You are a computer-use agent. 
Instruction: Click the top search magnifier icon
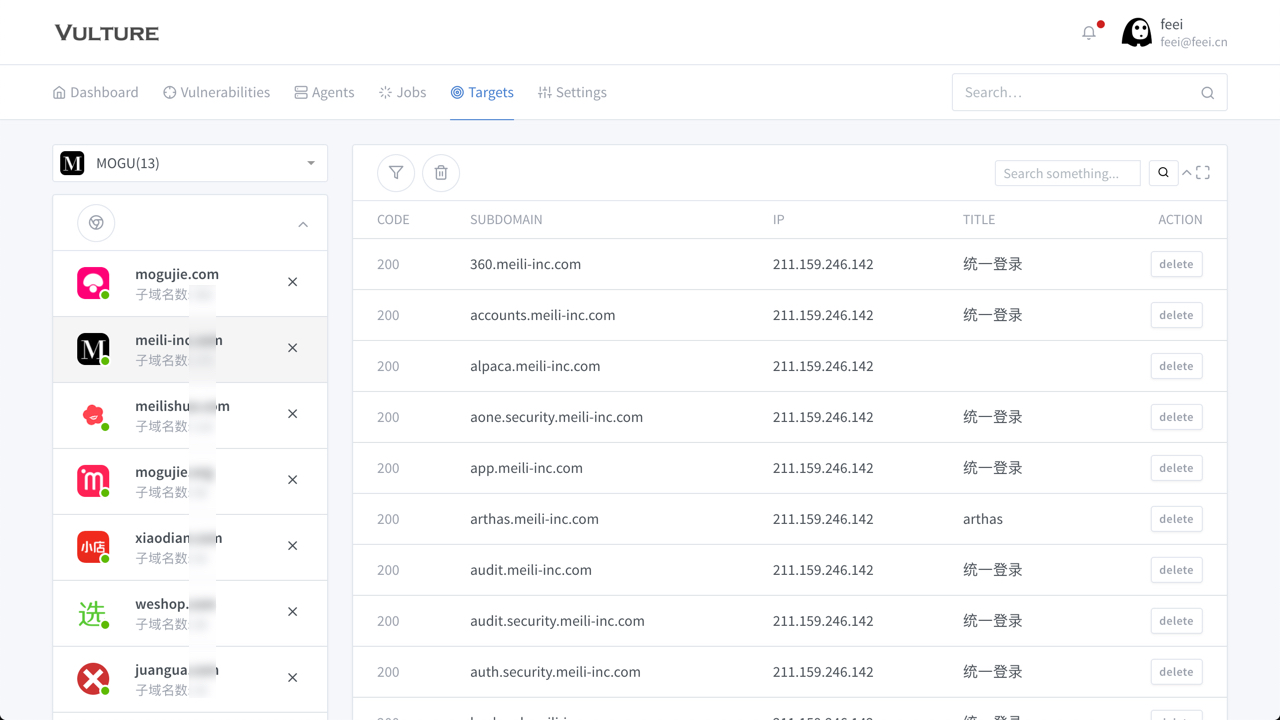coord(1208,93)
